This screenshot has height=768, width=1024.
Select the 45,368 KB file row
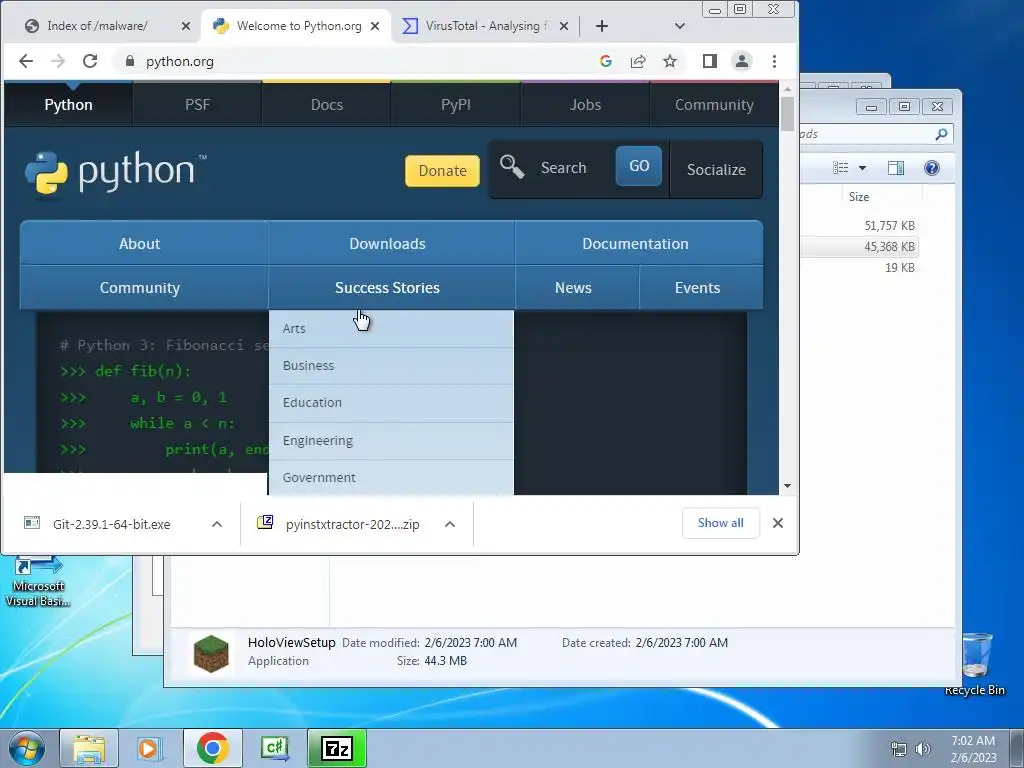tap(859, 247)
